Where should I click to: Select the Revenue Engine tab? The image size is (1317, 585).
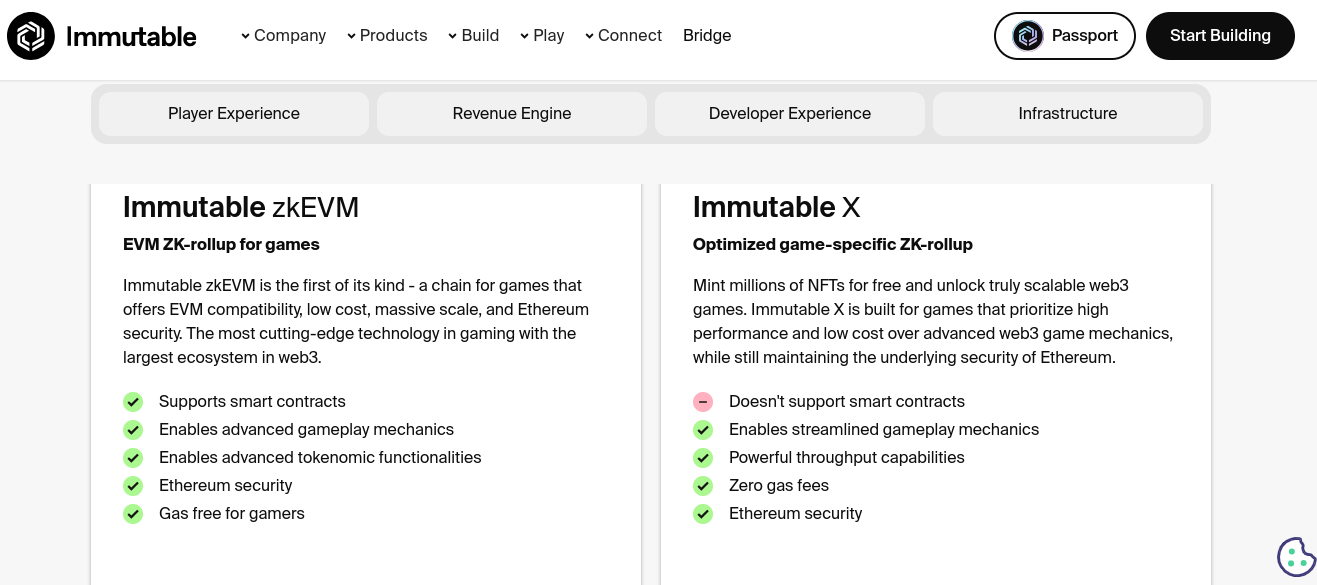[512, 114]
